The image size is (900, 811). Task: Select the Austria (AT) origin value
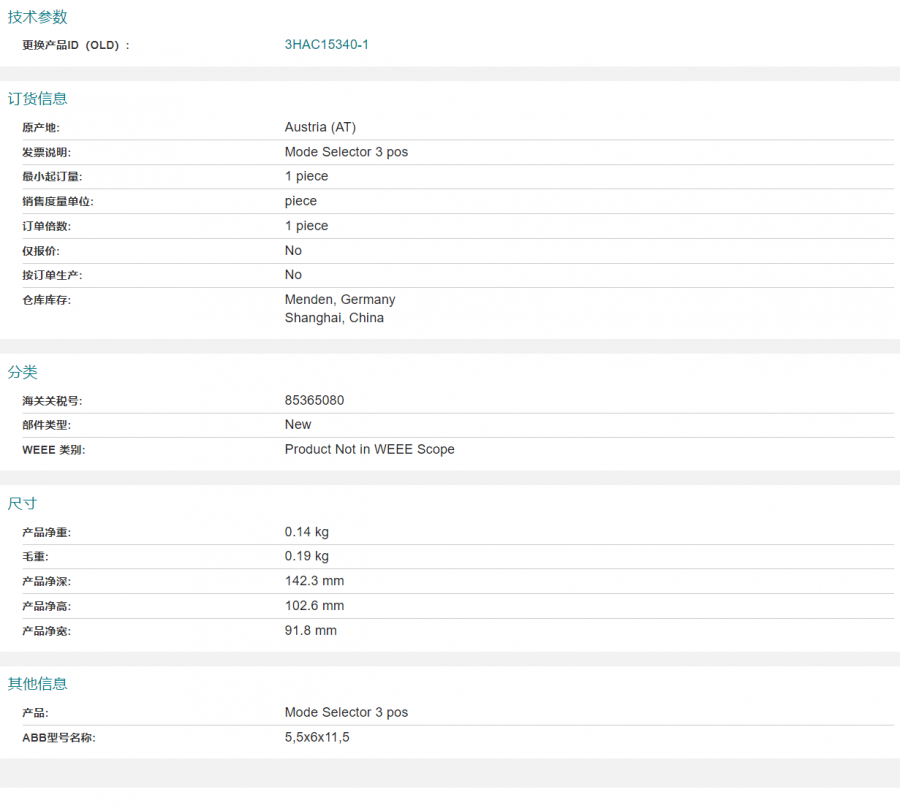[320, 127]
